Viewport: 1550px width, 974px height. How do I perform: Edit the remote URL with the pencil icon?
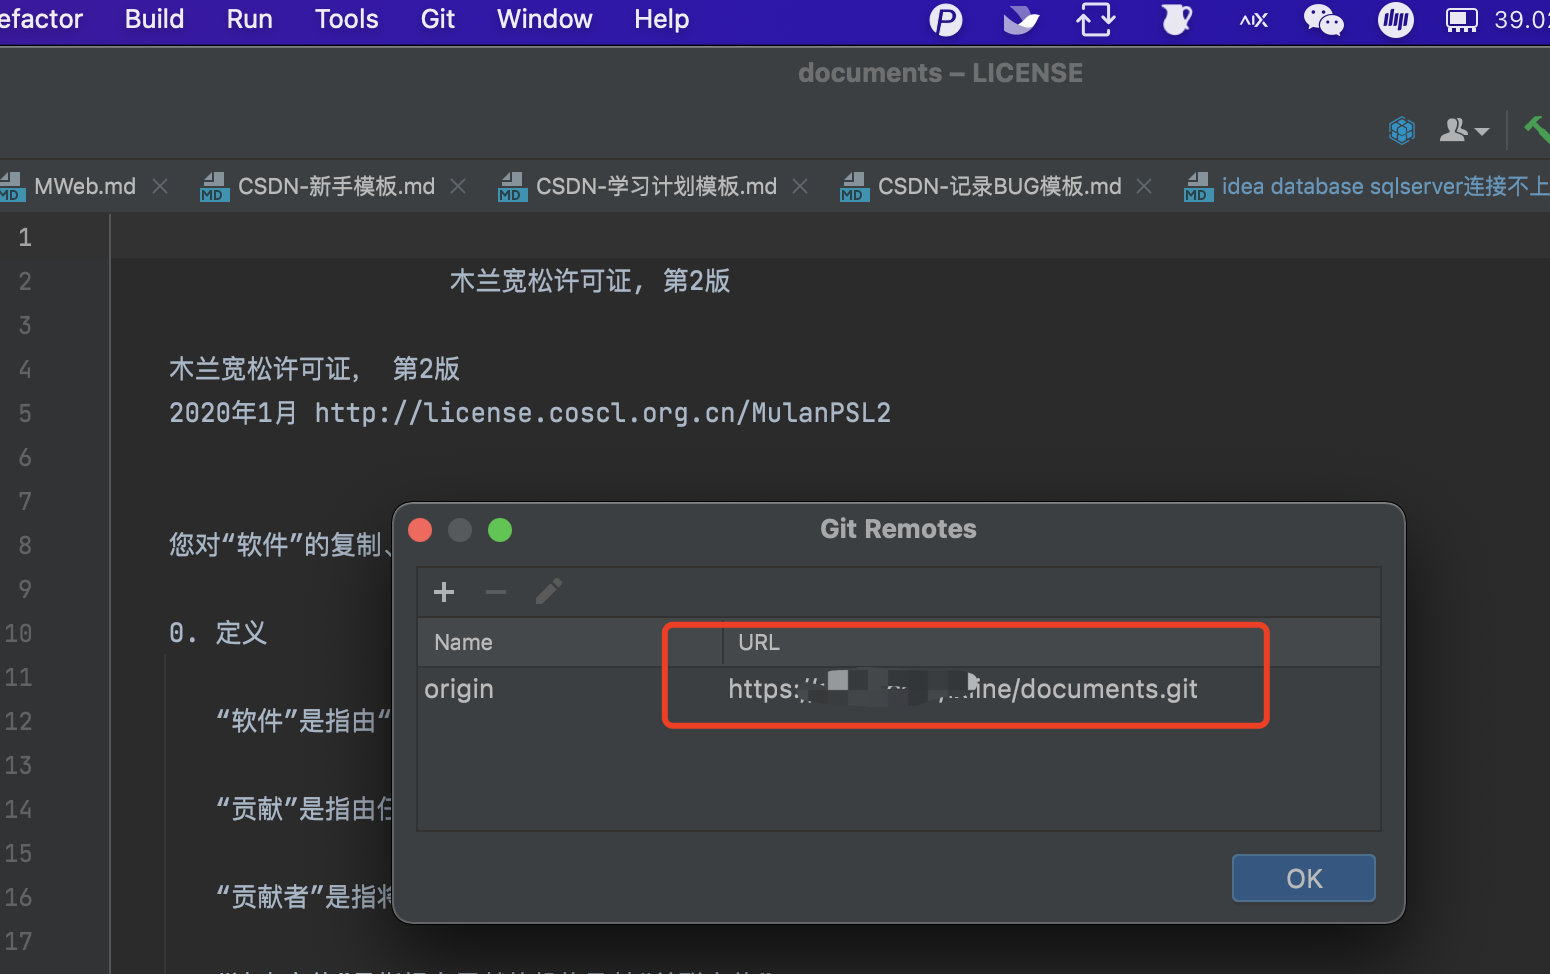(548, 591)
